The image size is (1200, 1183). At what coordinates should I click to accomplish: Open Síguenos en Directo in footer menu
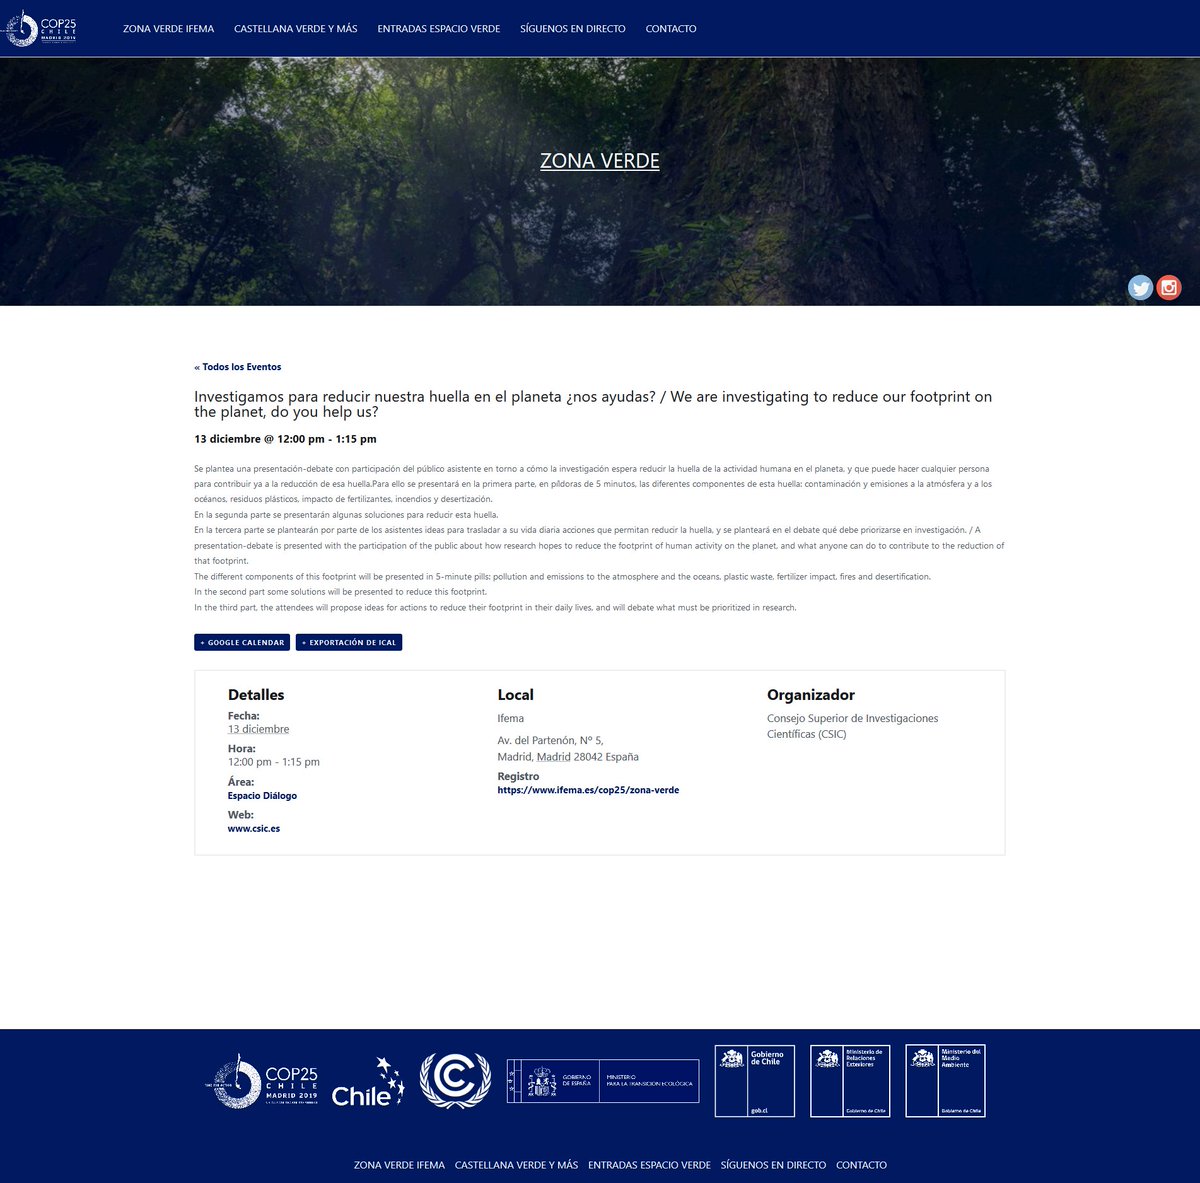pos(773,1165)
